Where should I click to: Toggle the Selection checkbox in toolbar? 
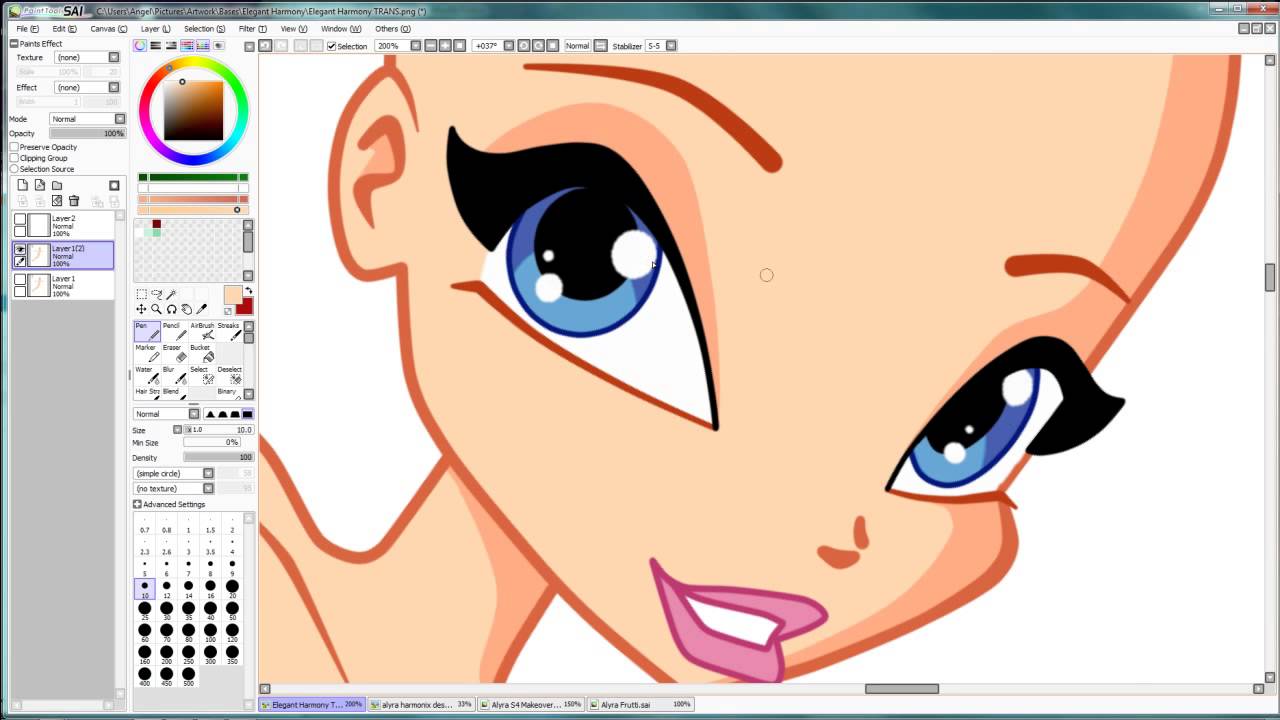tap(332, 46)
